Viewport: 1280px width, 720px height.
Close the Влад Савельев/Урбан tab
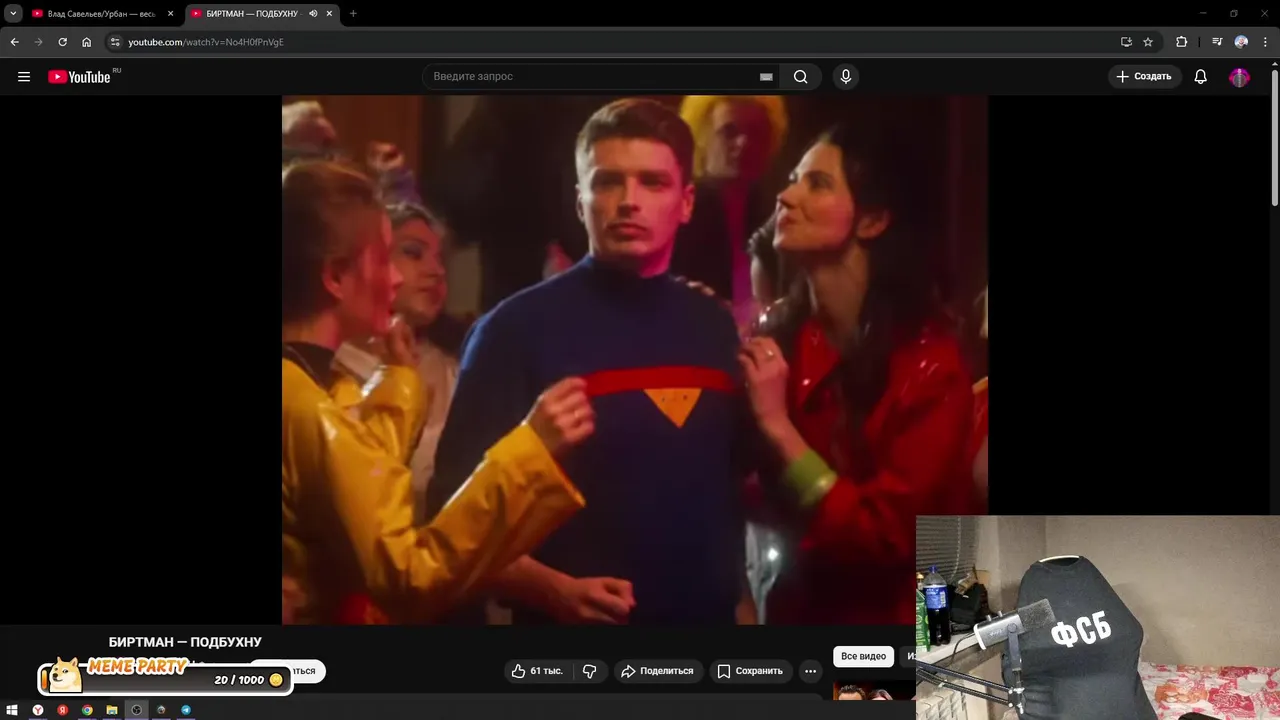click(170, 14)
